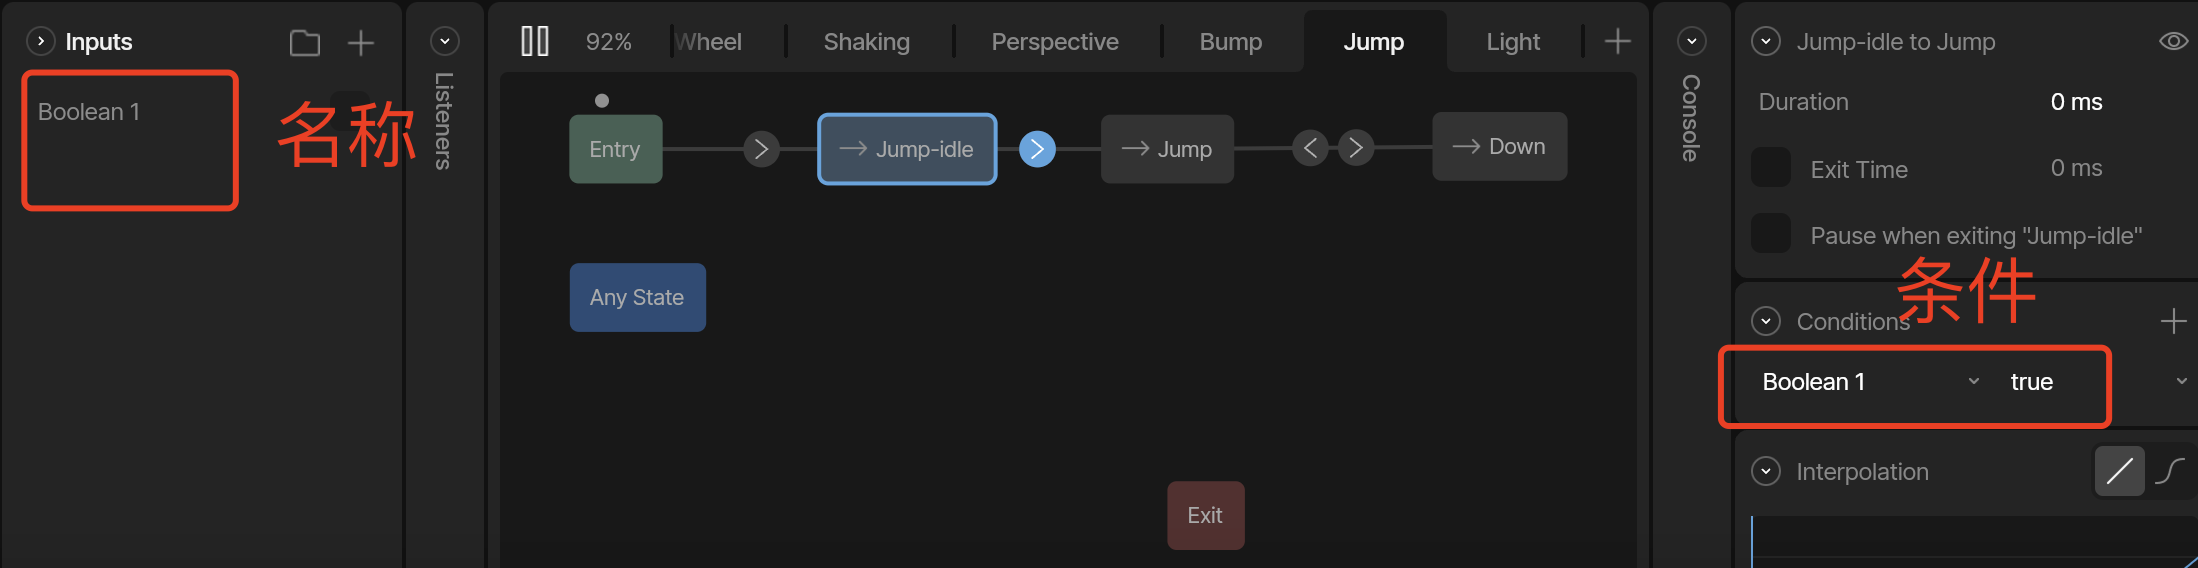Screen dimensions: 2198x568
Task: Select the highlighted Jump-idle to Jump transition arrow
Action: coord(1037,149)
